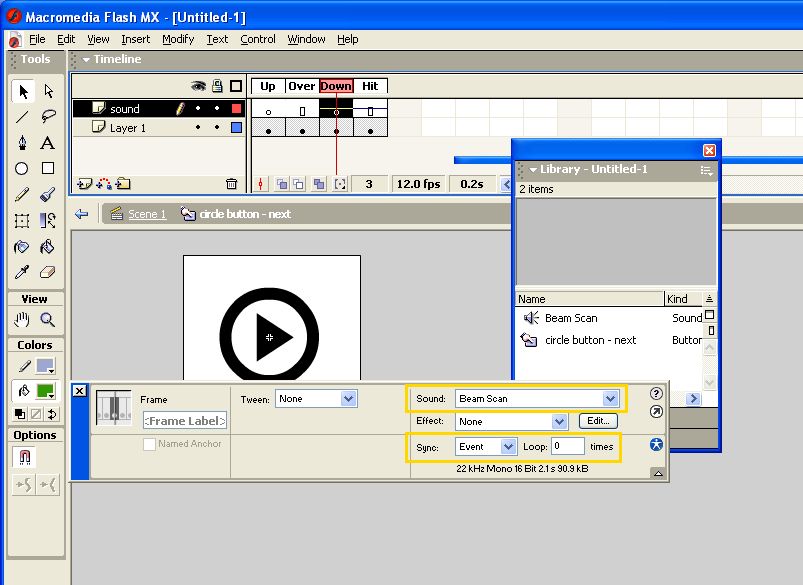Select the Hit frame of sound layer
The width and height of the screenshot is (803, 585).
(370, 109)
